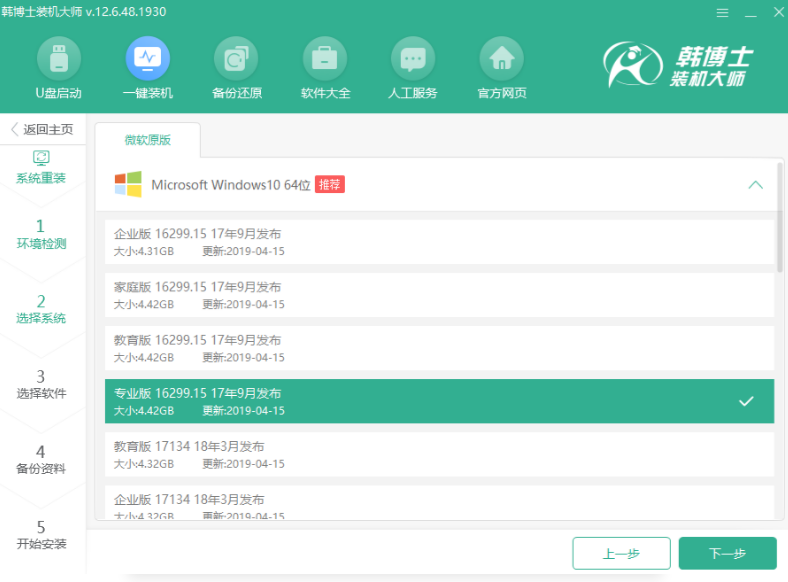Click the version text v.12.6.48.1930
The height and width of the screenshot is (582, 788).
(126, 12)
